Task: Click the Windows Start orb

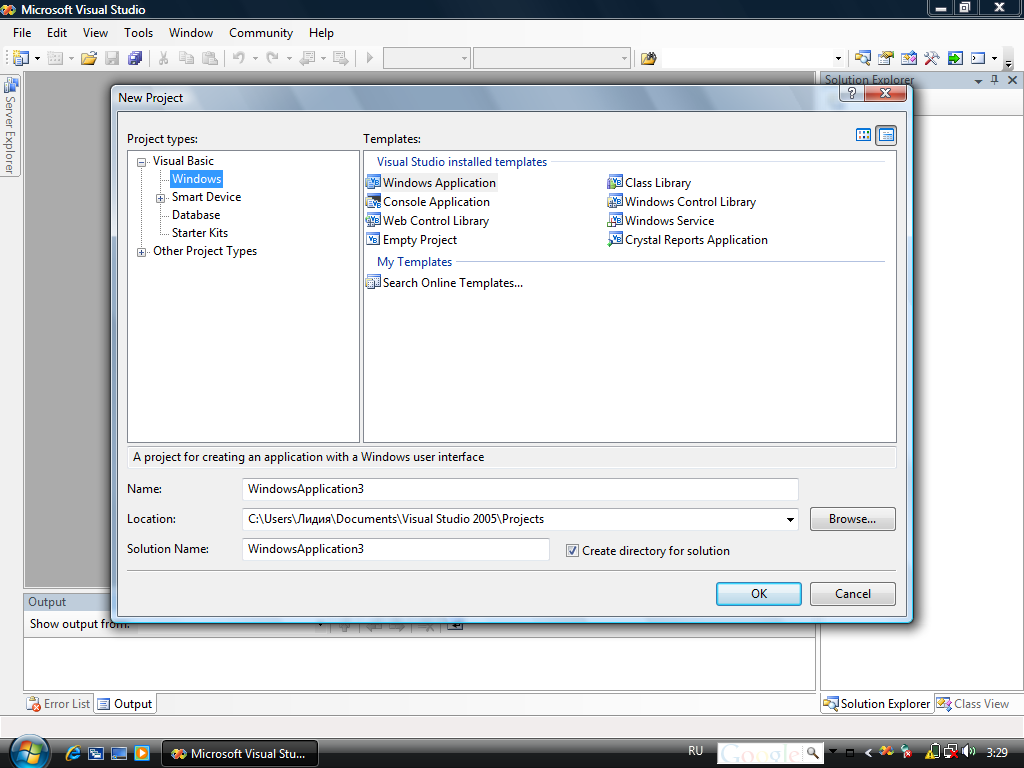Action: 29,753
